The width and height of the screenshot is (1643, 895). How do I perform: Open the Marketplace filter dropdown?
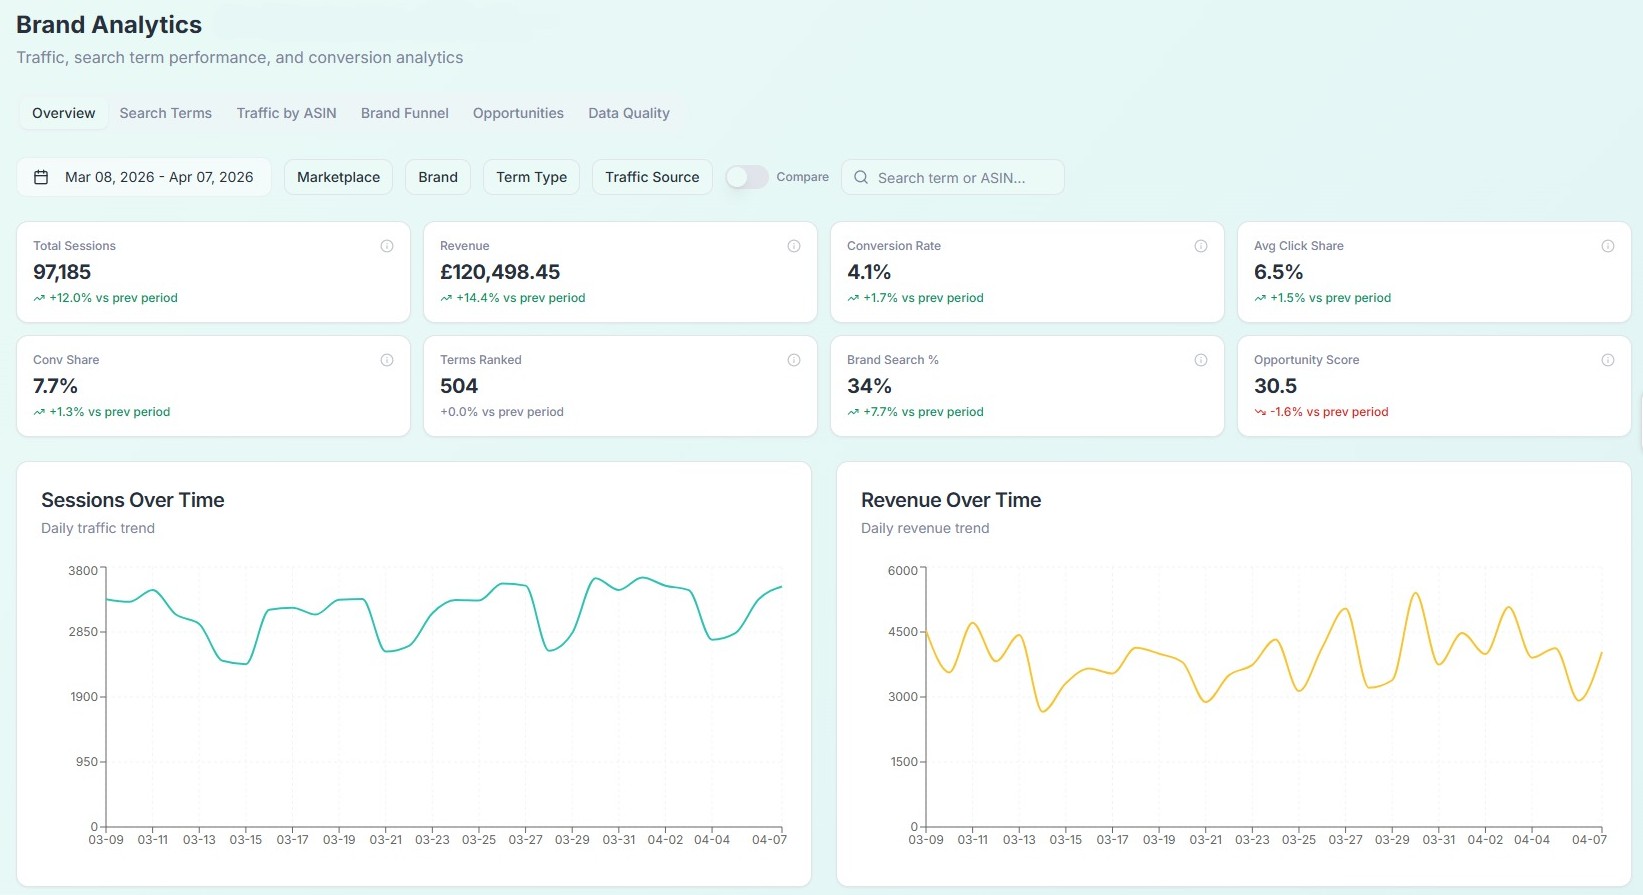(338, 177)
